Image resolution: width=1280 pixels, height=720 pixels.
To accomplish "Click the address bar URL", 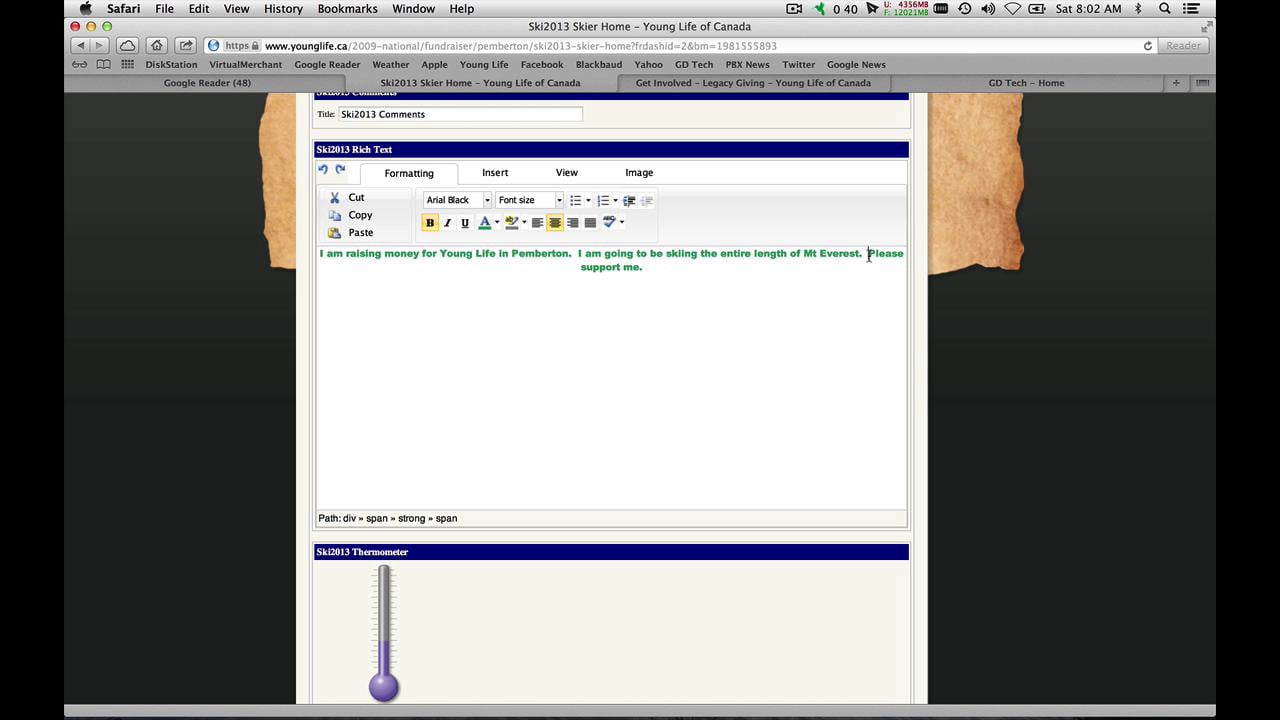I will click(520, 46).
